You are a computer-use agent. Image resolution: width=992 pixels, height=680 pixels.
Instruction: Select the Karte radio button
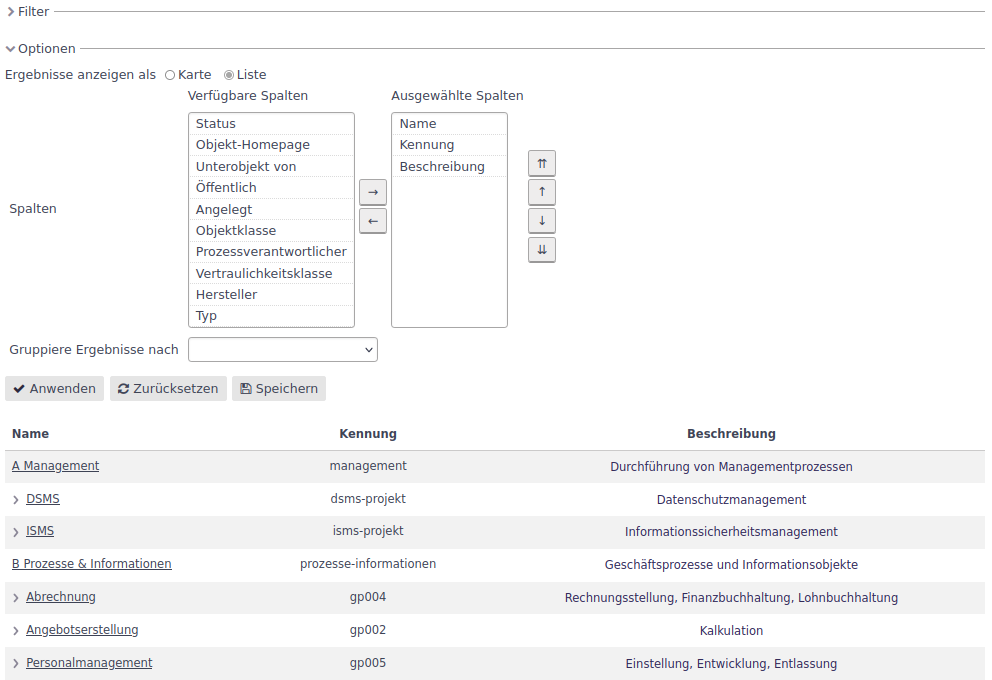coord(171,74)
